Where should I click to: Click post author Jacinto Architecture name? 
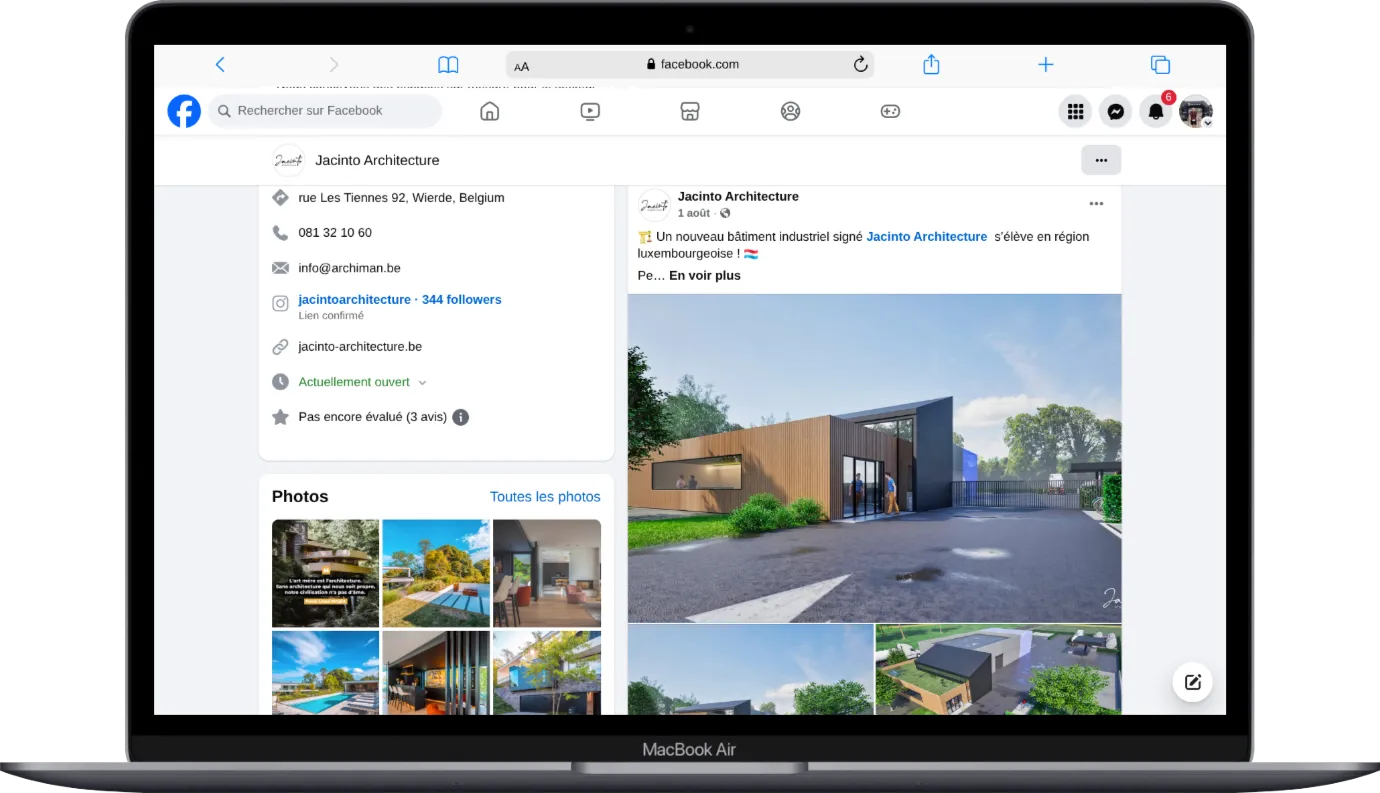(738, 197)
